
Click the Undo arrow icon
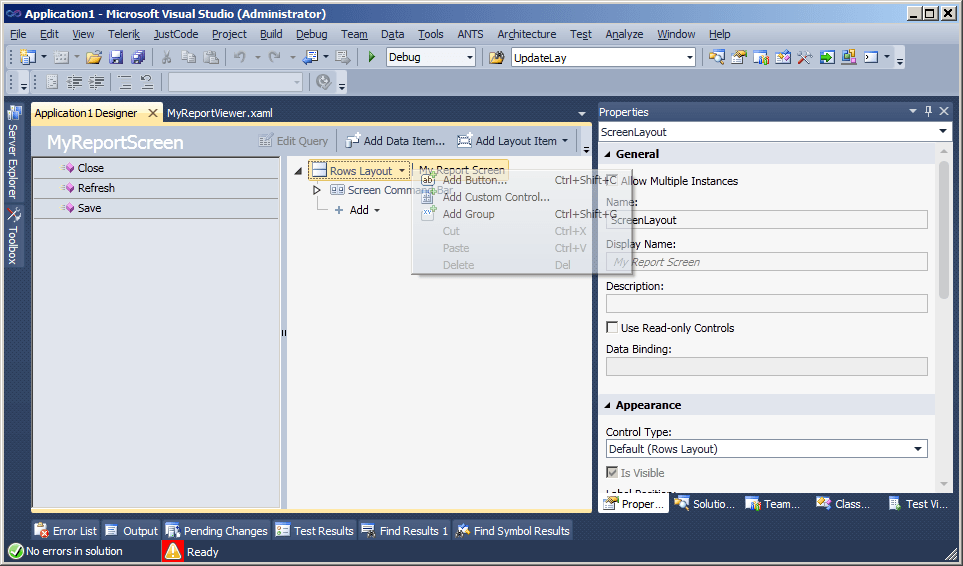(240, 58)
